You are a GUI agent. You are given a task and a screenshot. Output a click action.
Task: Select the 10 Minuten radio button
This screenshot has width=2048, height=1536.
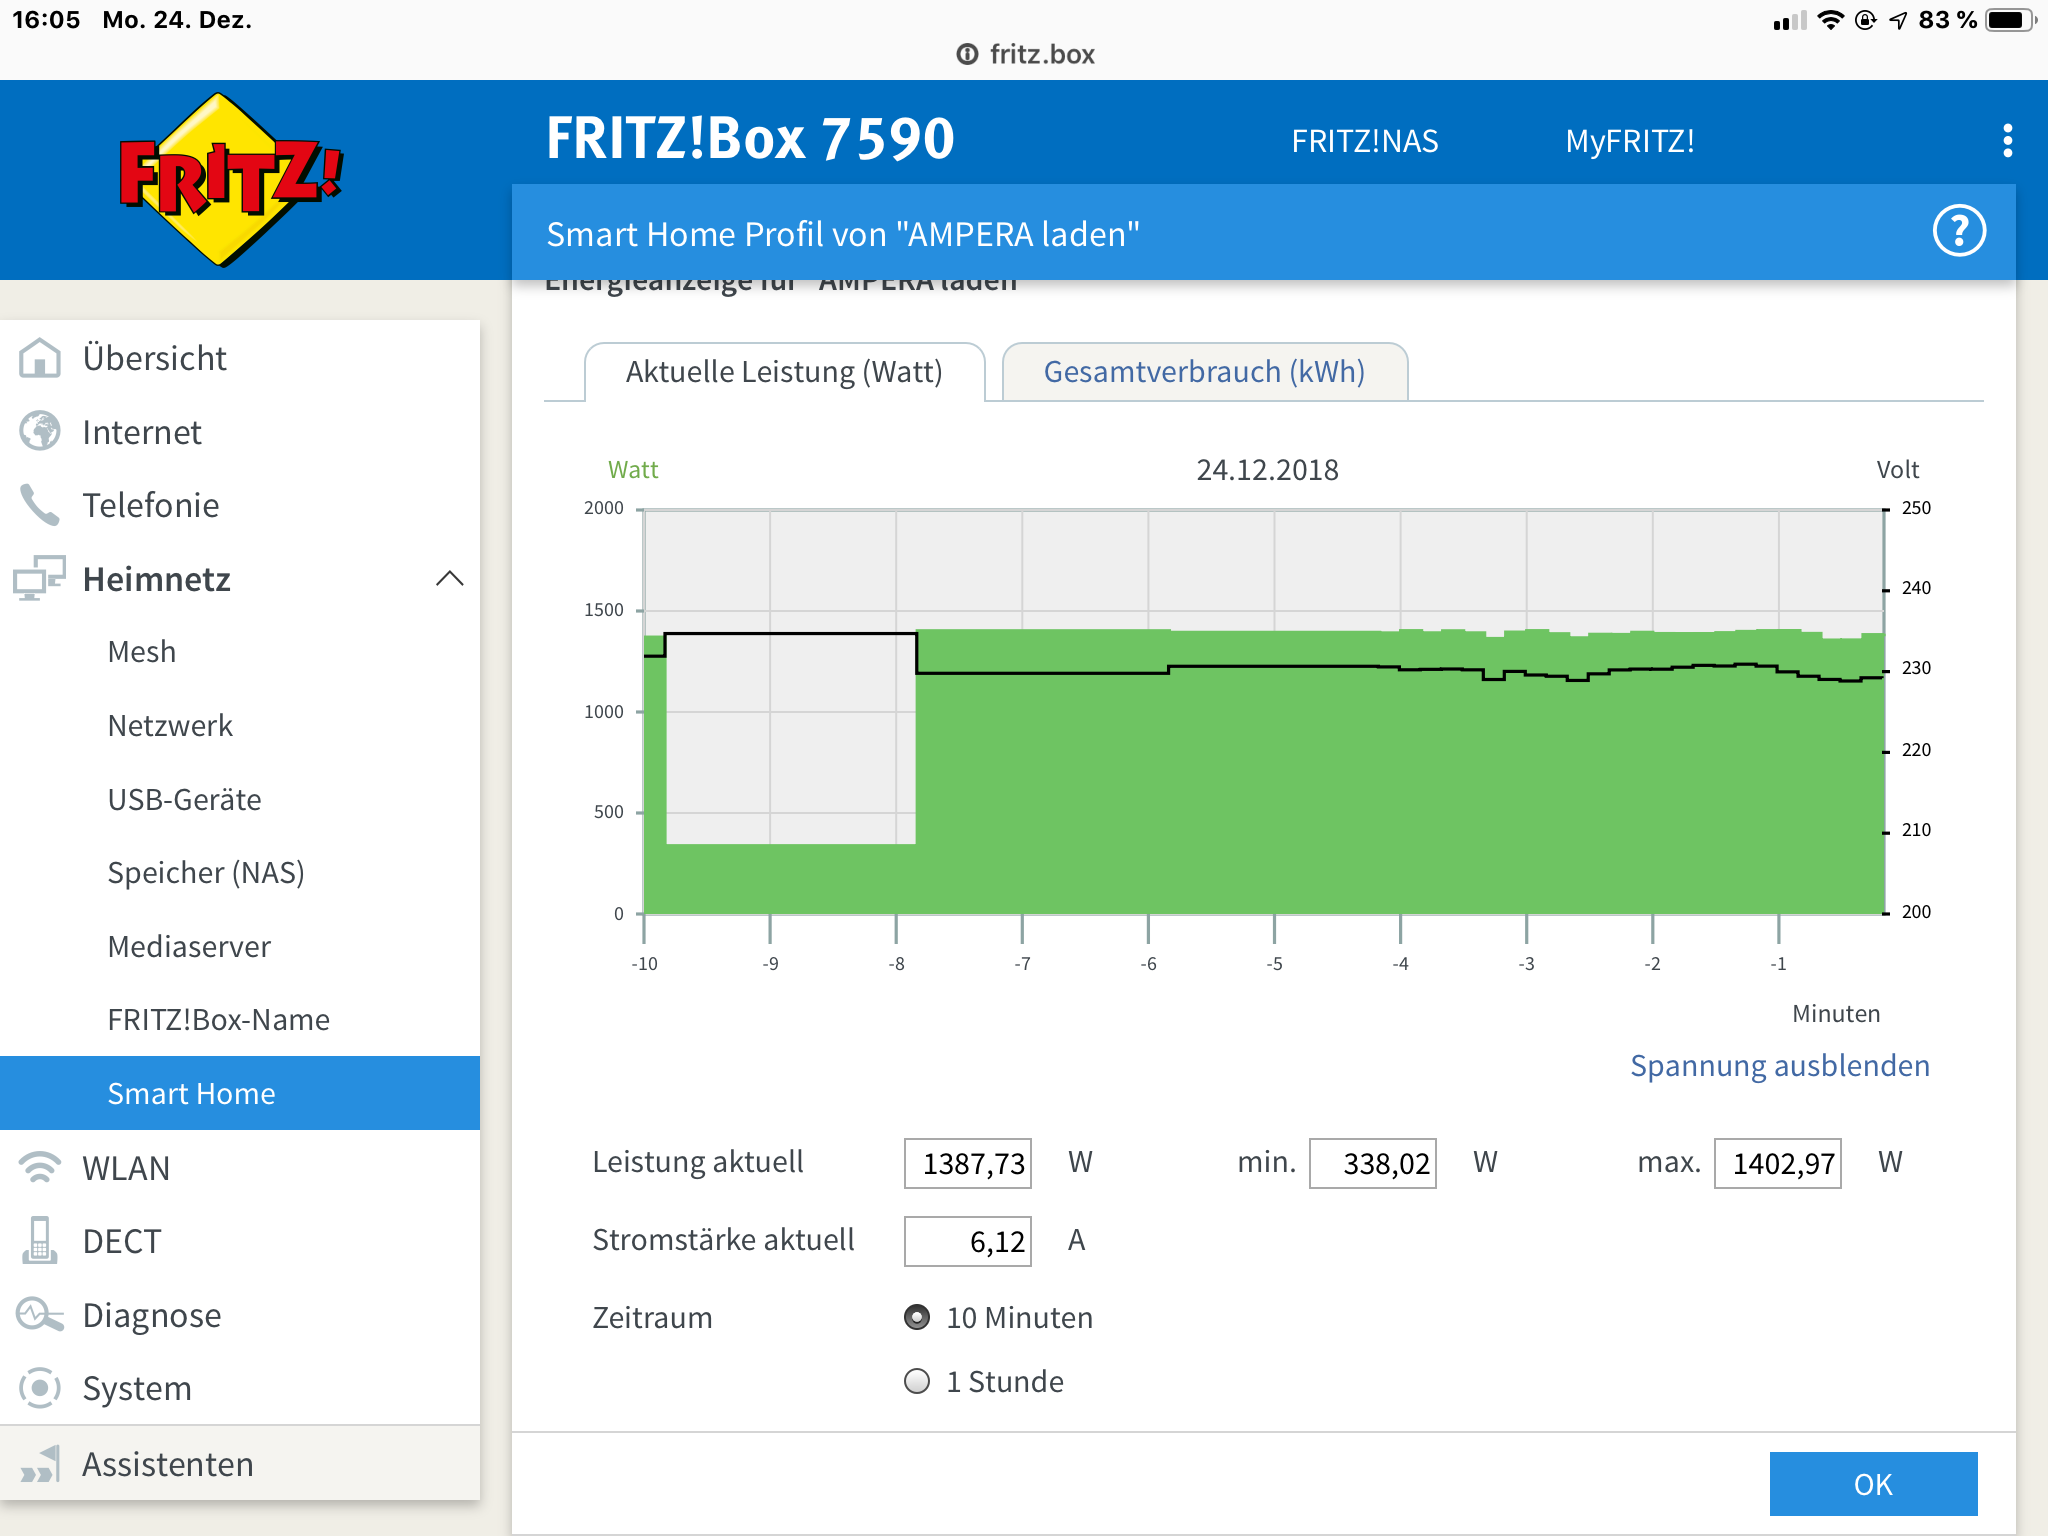click(x=917, y=1317)
